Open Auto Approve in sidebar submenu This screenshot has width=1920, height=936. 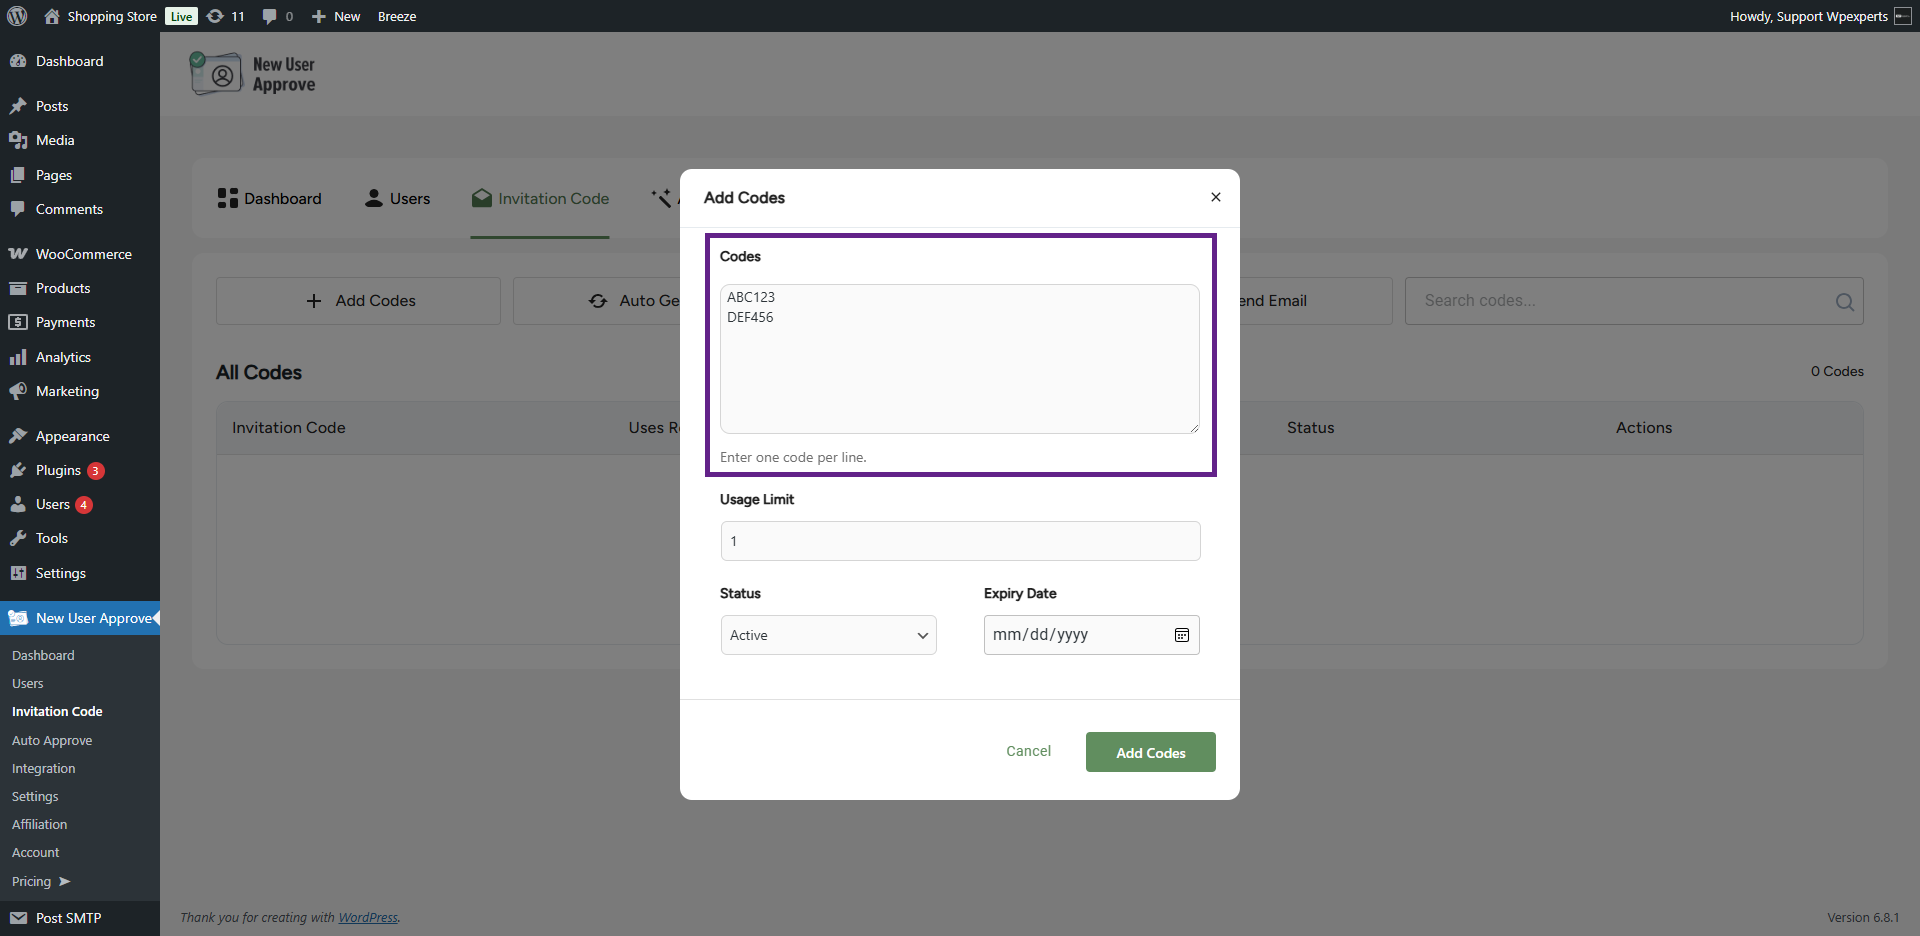pos(52,740)
